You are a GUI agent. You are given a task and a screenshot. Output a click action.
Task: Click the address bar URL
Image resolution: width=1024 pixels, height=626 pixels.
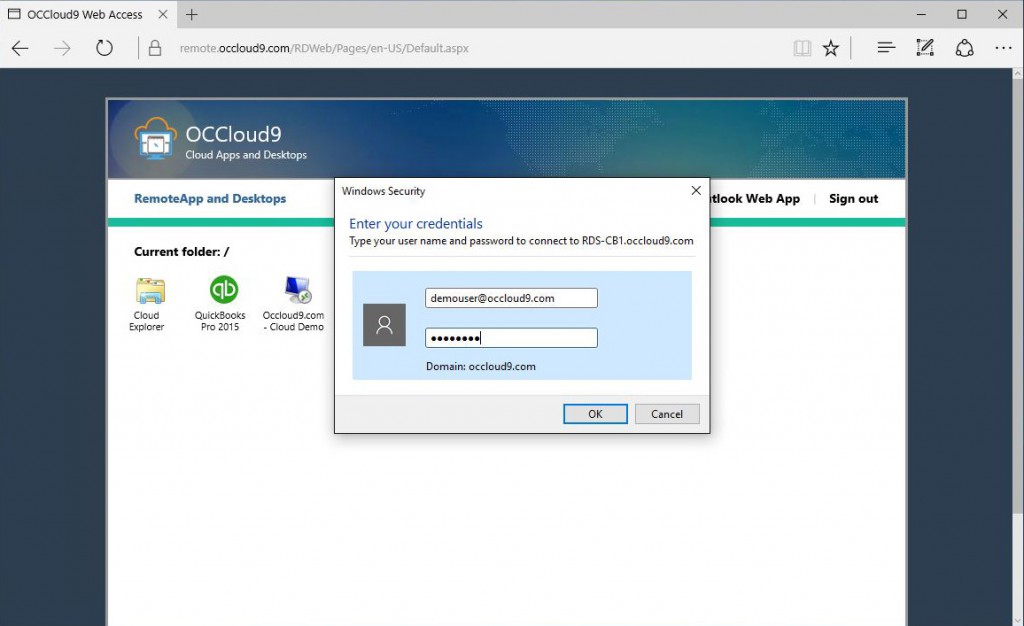click(325, 48)
